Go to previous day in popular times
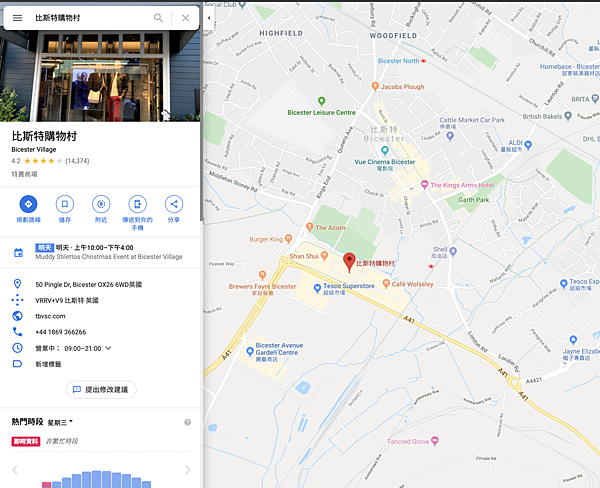The width and height of the screenshot is (600, 488). (15, 470)
